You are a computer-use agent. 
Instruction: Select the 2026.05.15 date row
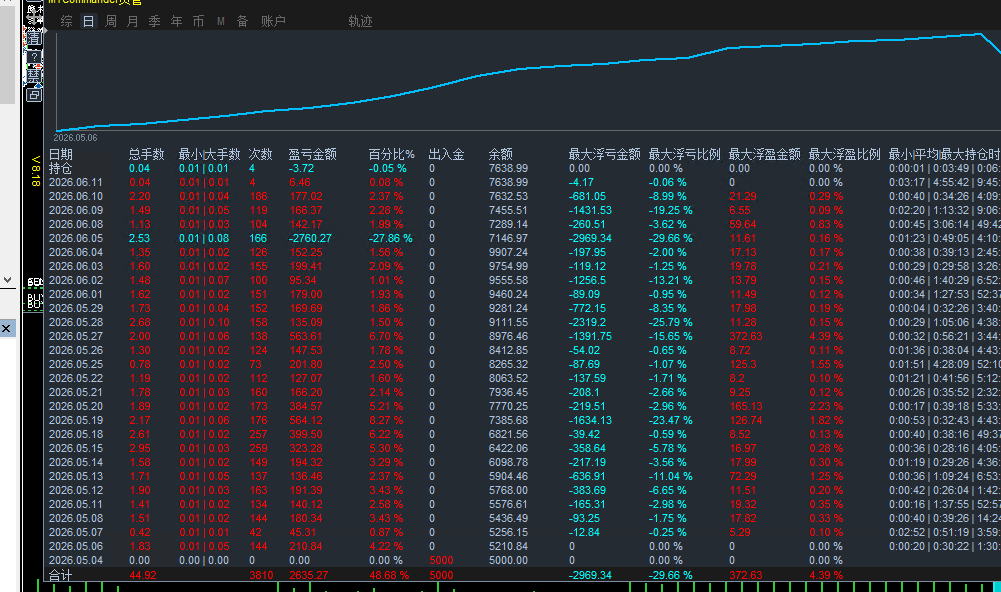(523, 448)
